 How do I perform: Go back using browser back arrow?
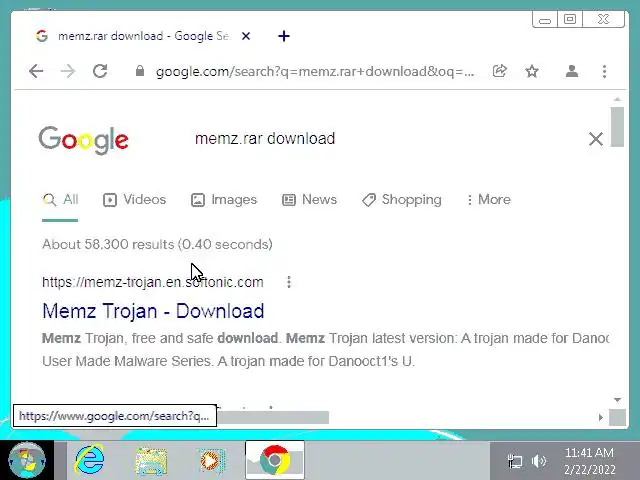click(36, 71)
